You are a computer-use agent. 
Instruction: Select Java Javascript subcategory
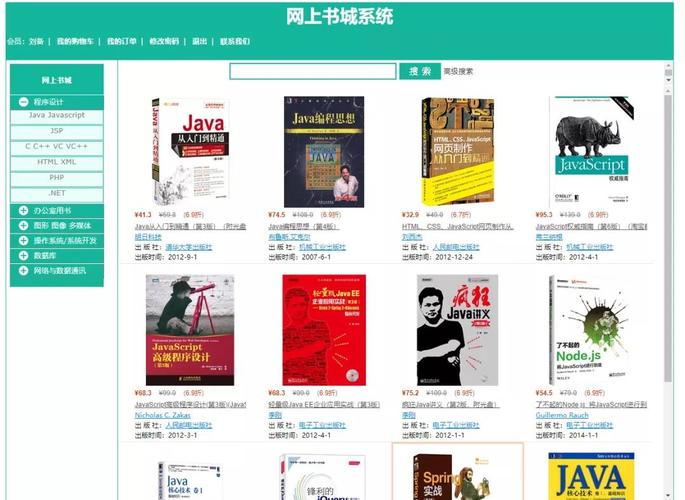pyautogui.click(x=57, y=115)
